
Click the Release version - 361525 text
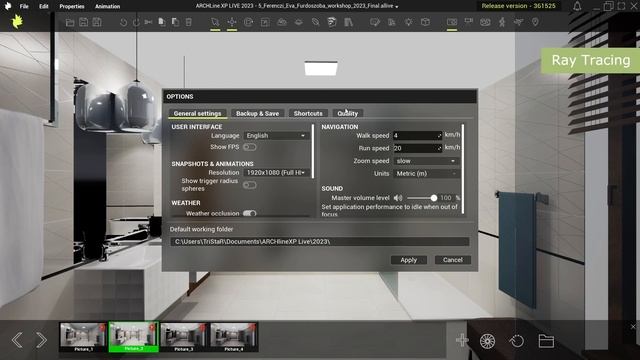tap(518, 6)
